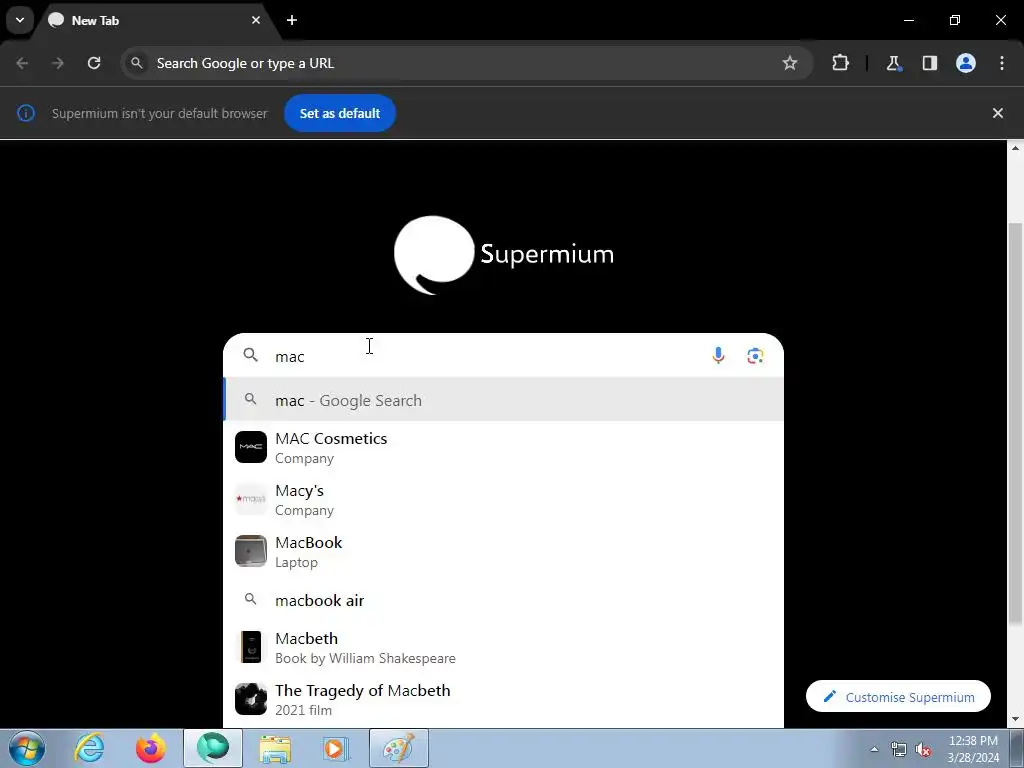The height and width of the screenshot is (768, 1024).
Task: Open Windows Media Player from taskbar
Action: pyautogui.click(x=336, y=748)
